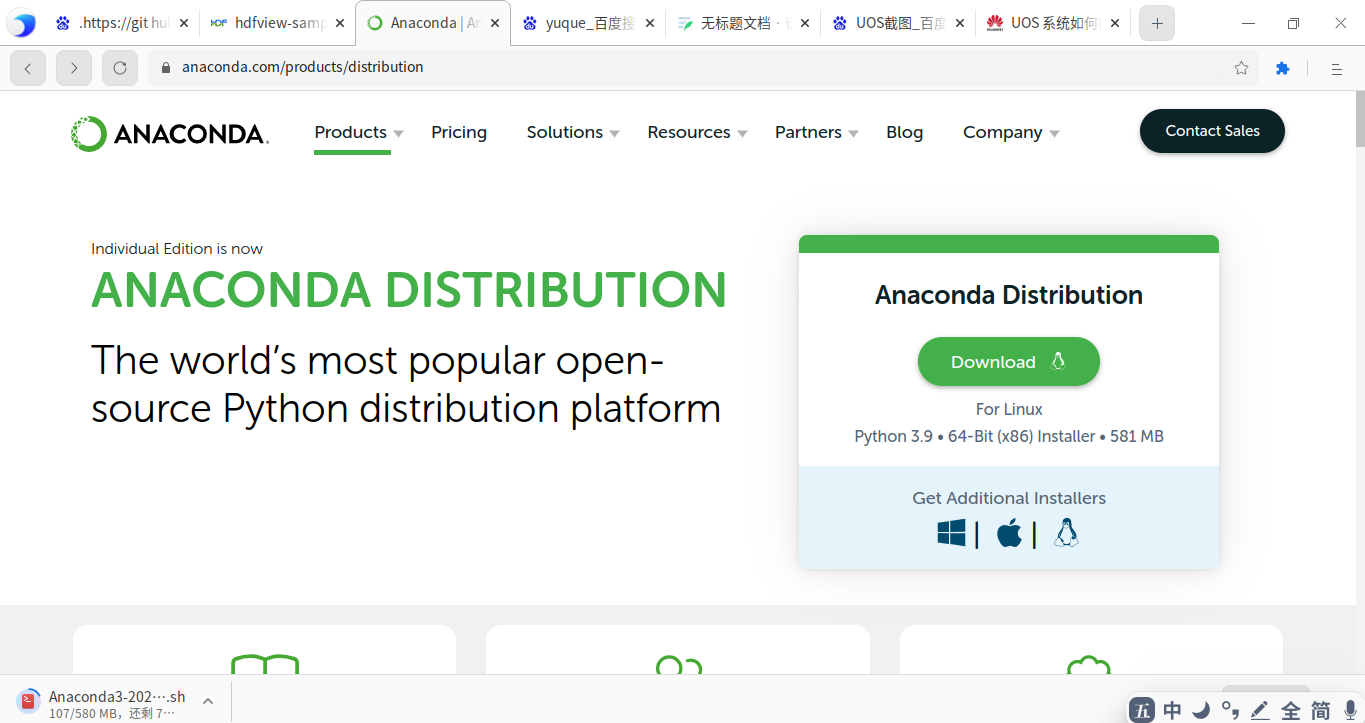Toggle the 中 Chinese/English input mode
The width and height of the screenshot is (1365, 723).
click(1172, 710)
